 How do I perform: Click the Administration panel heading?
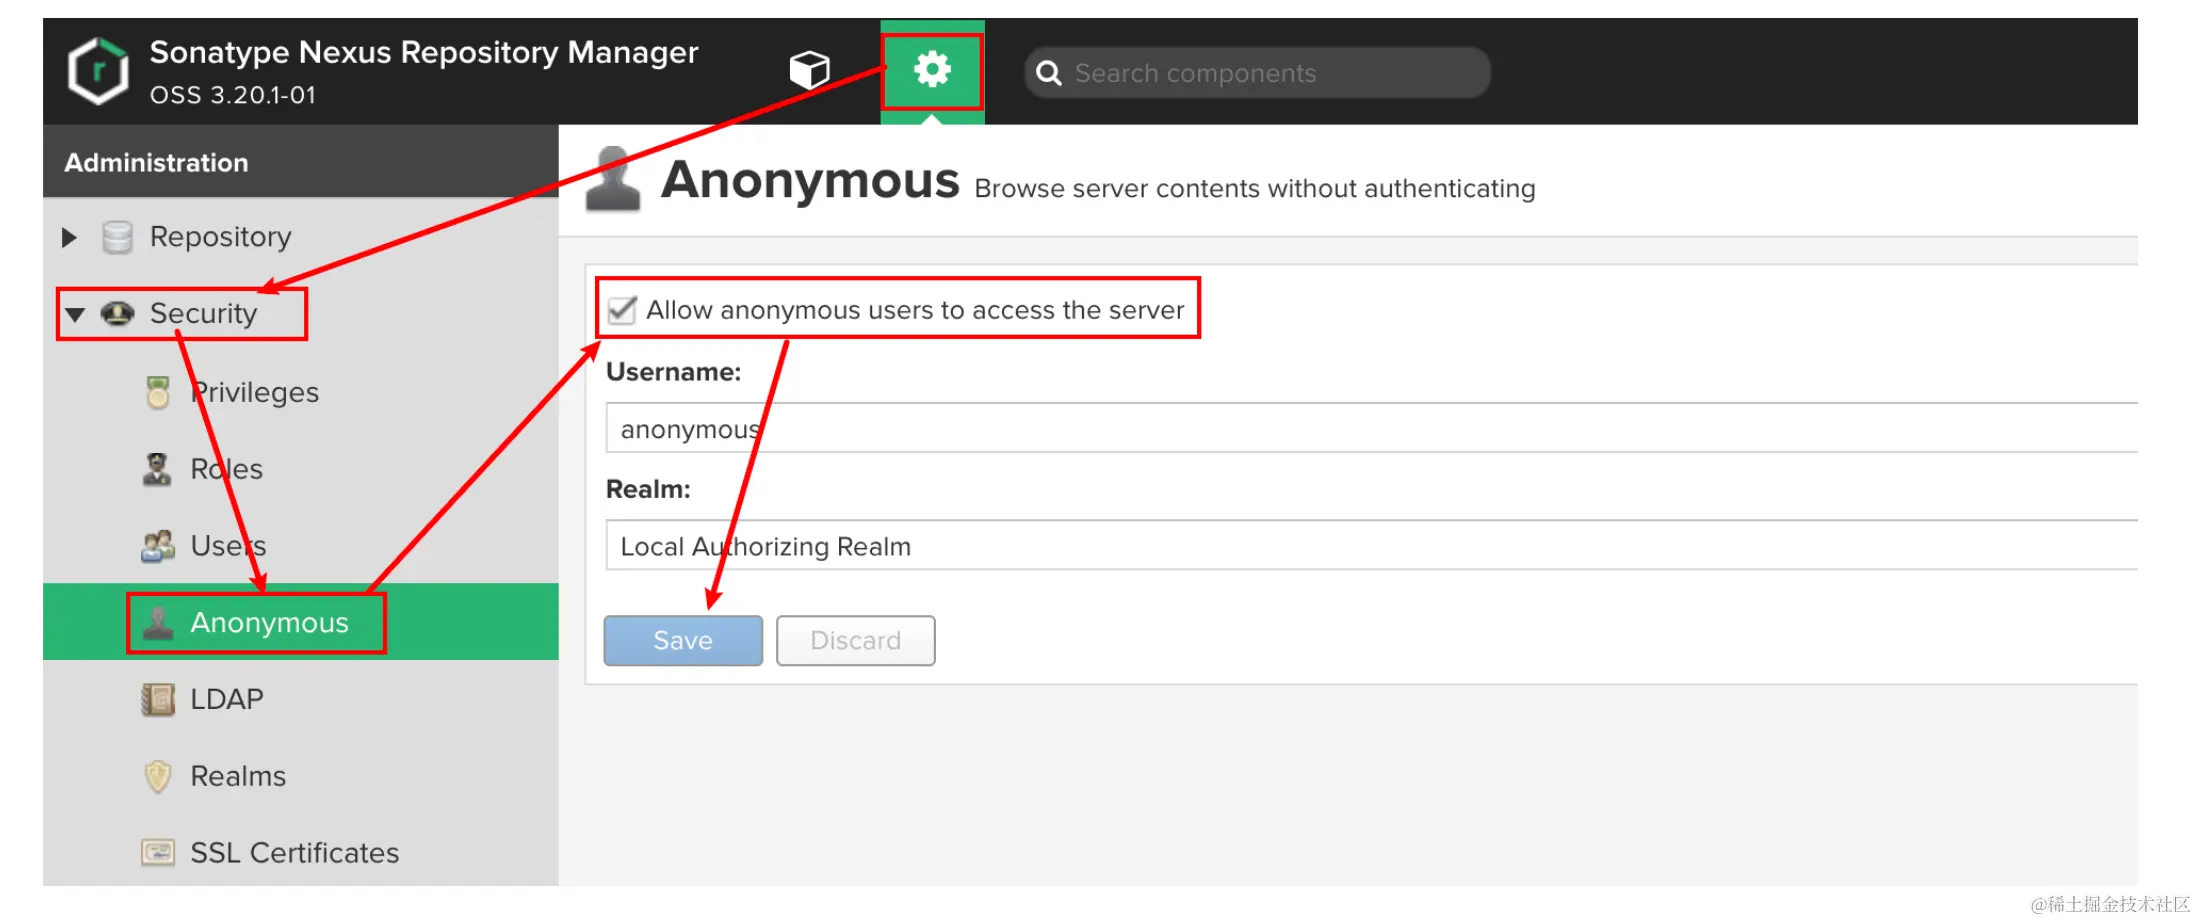tap(156, 162)
